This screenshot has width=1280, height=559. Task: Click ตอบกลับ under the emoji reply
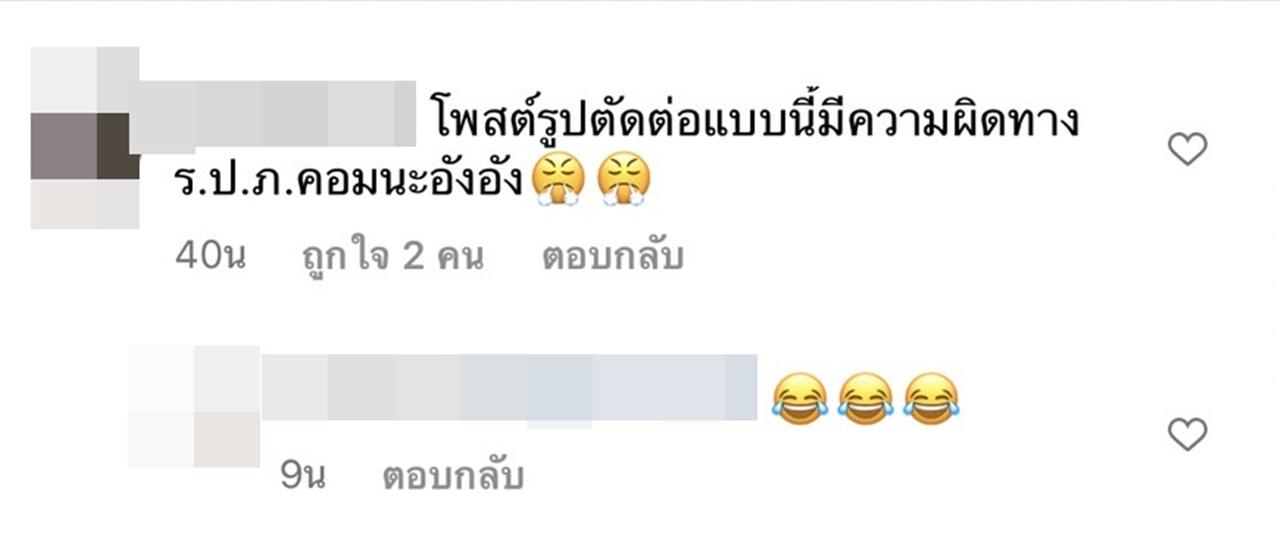click(454, 477)
